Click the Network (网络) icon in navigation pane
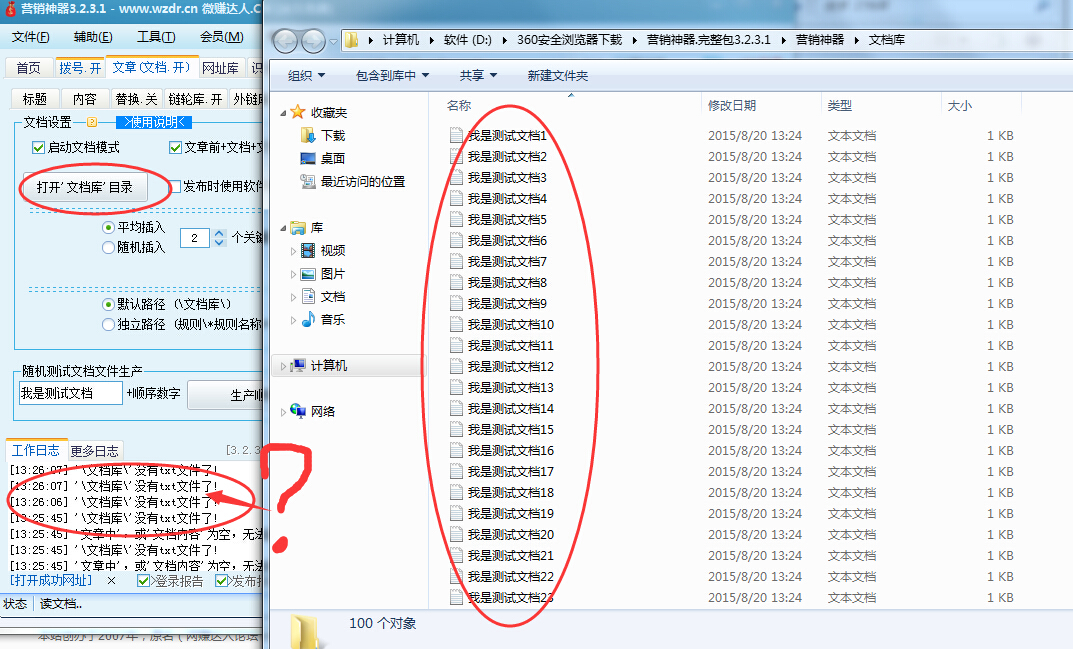 pos(298,411)
